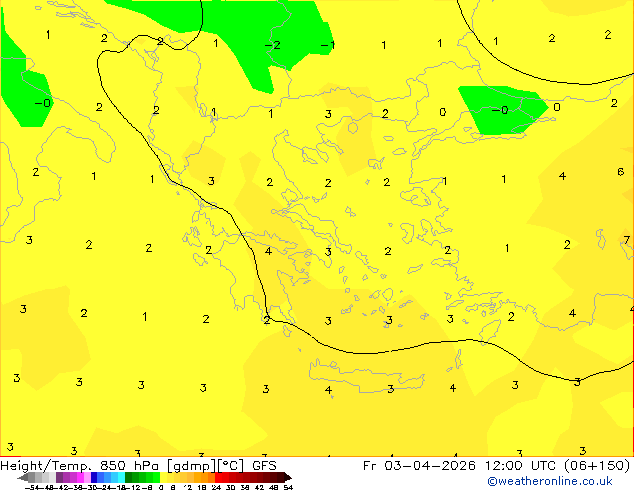
Task: Click the "-1" temperature value on map
Action: tap(328, 45)
